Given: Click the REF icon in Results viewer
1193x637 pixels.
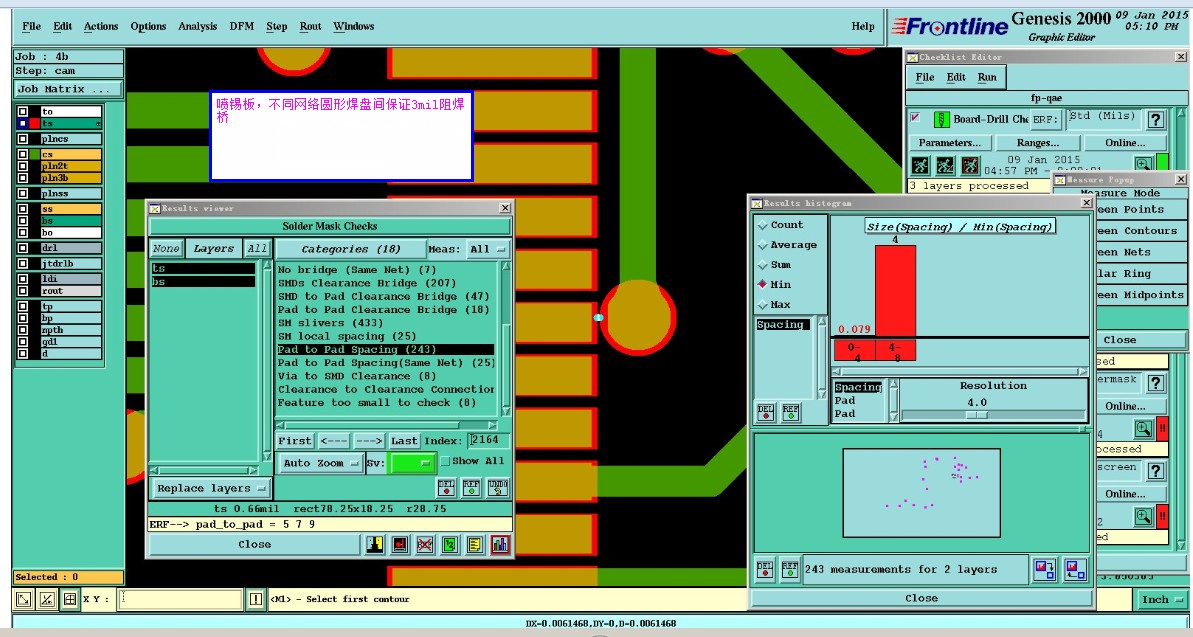Looking at the screenshot, I should point(472,487).
